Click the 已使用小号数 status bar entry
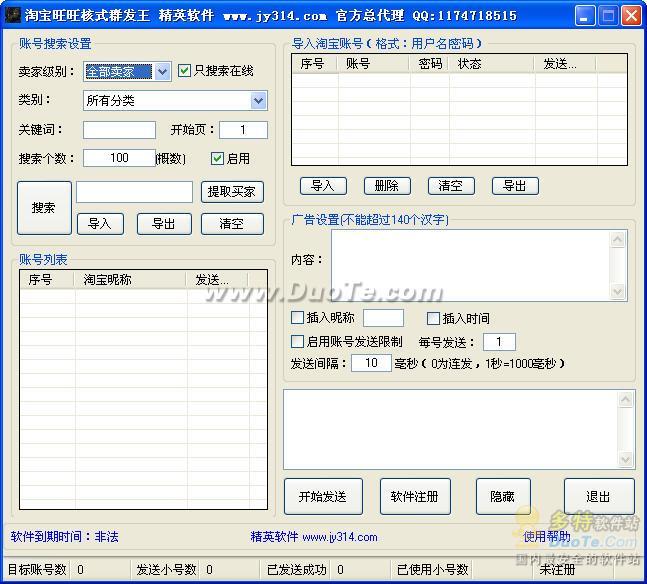 click(432, 570)
